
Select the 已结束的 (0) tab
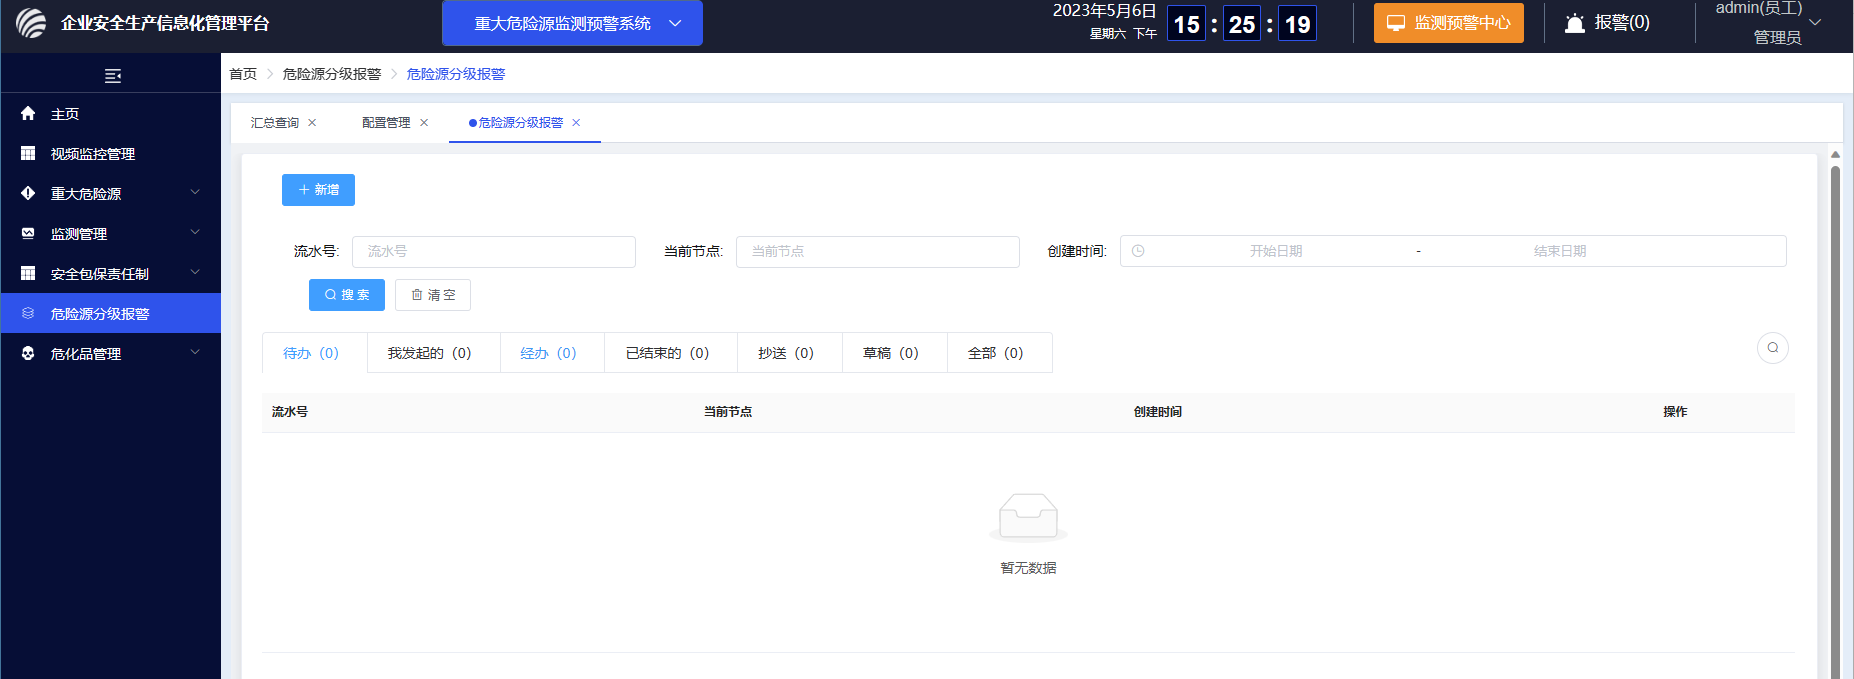[671, 353]
